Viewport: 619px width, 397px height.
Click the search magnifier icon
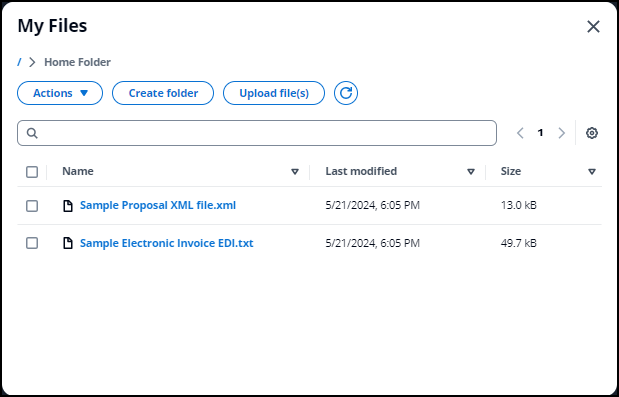pos(32,133)
